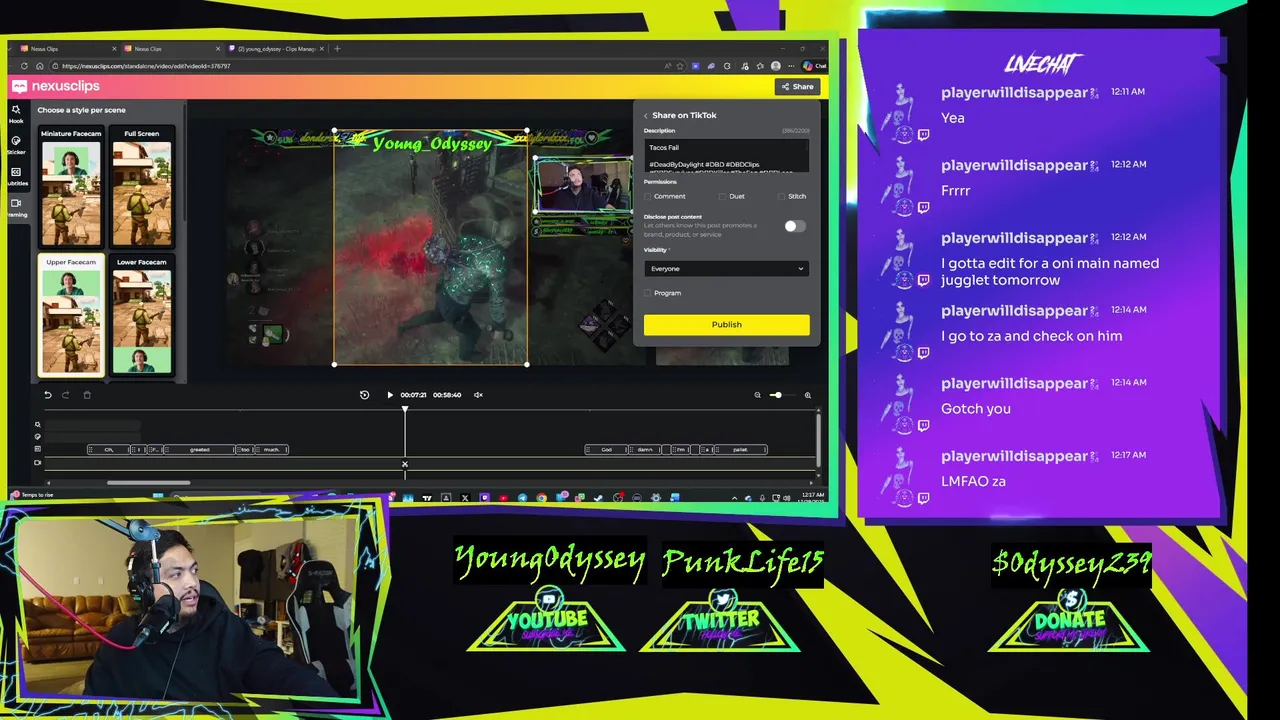Select the 'God' subtitle clip
1280x720 pixels.
pyautogui.click(x=606, y=450)
